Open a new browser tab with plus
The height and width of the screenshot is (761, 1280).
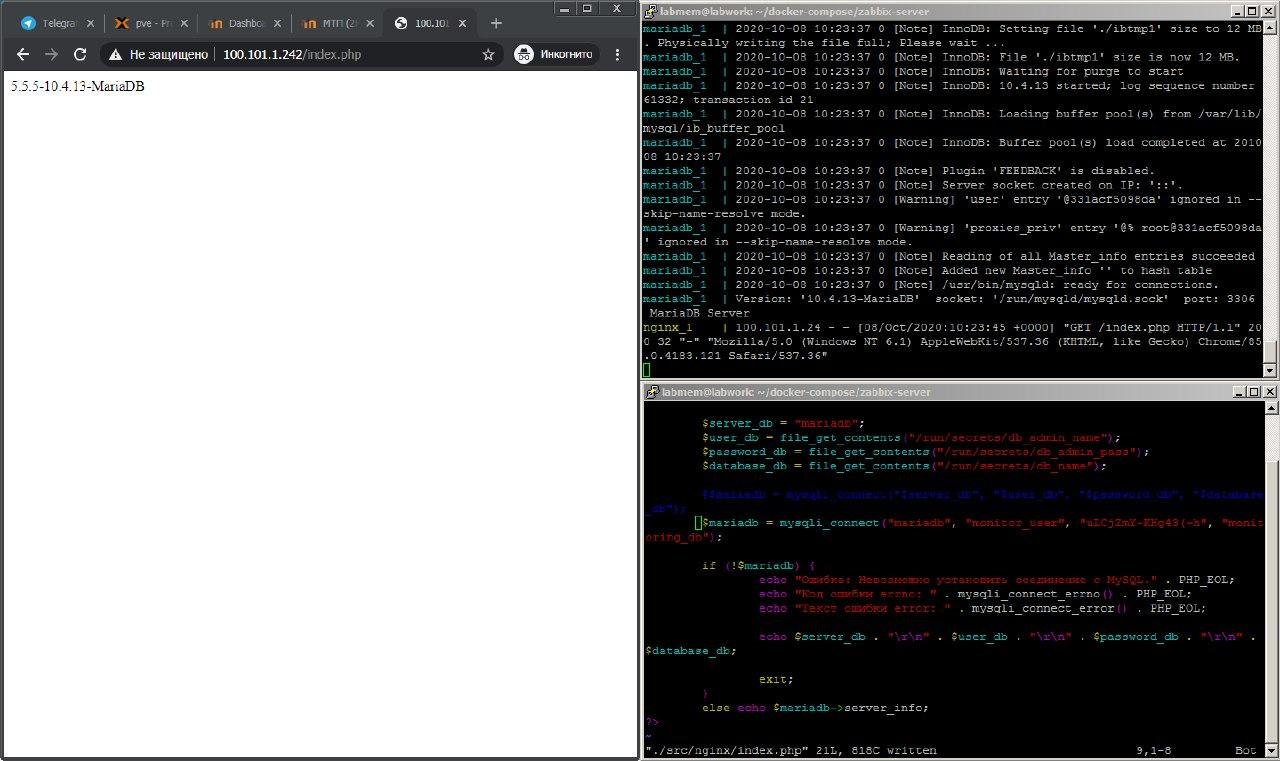(497, 23)
